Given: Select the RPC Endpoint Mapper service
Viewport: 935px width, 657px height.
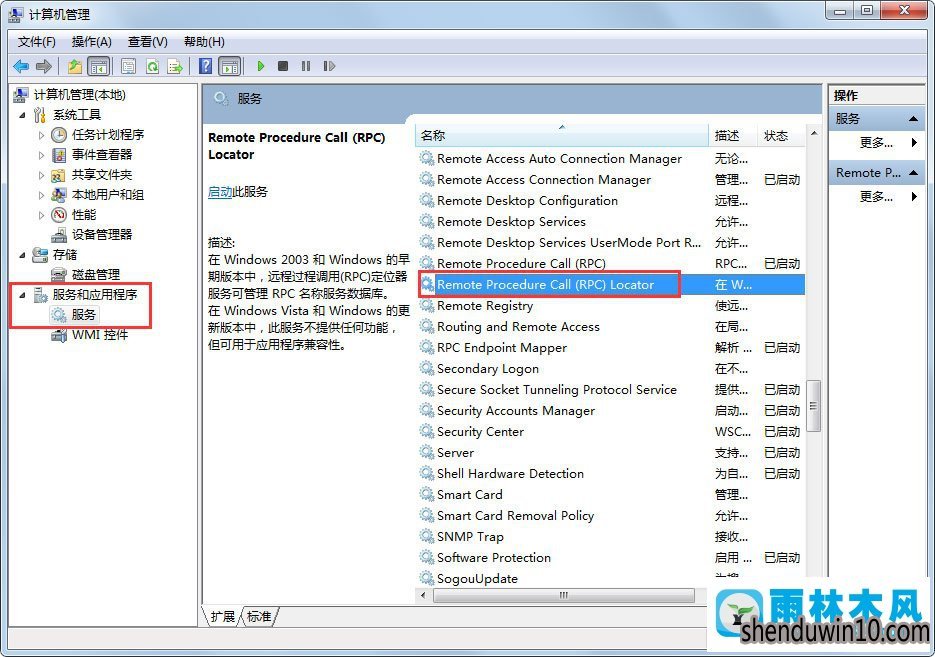Looking at the screenshot, I should click(501, 348).
